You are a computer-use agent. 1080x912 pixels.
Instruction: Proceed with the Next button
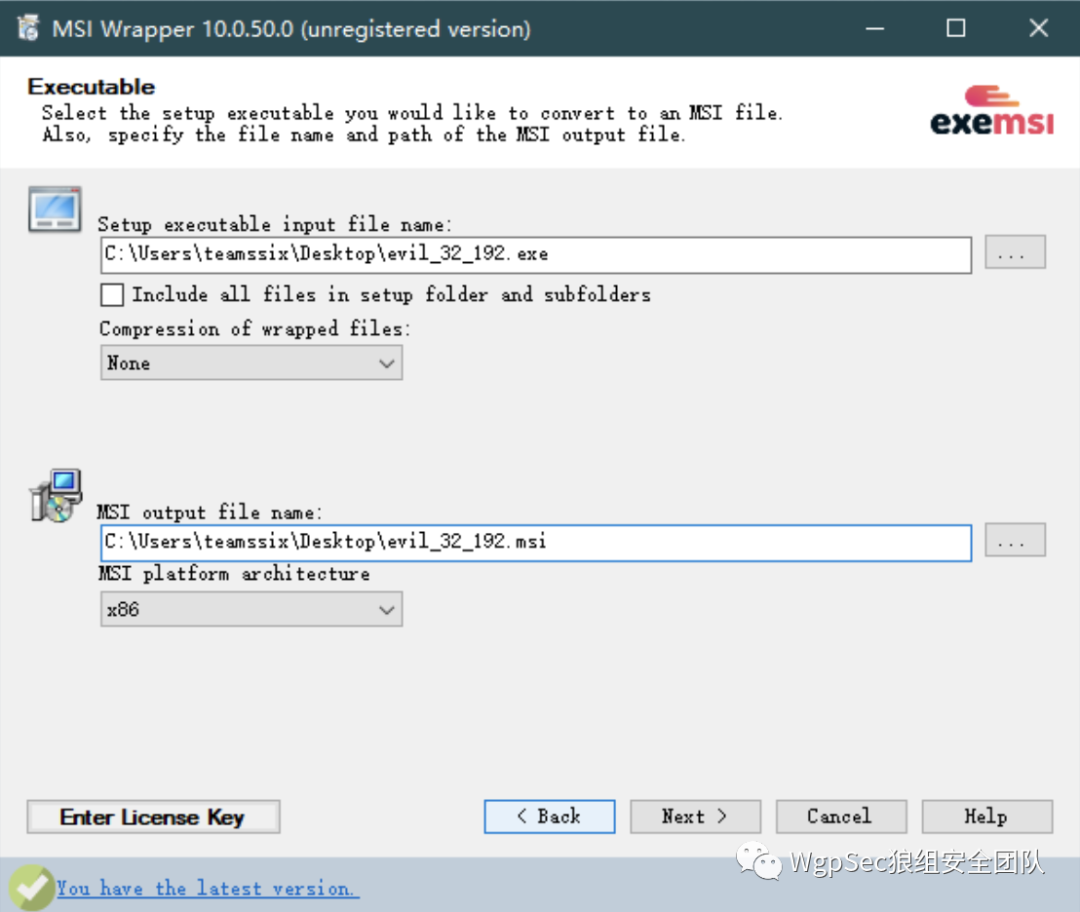(x=695, y=817)
